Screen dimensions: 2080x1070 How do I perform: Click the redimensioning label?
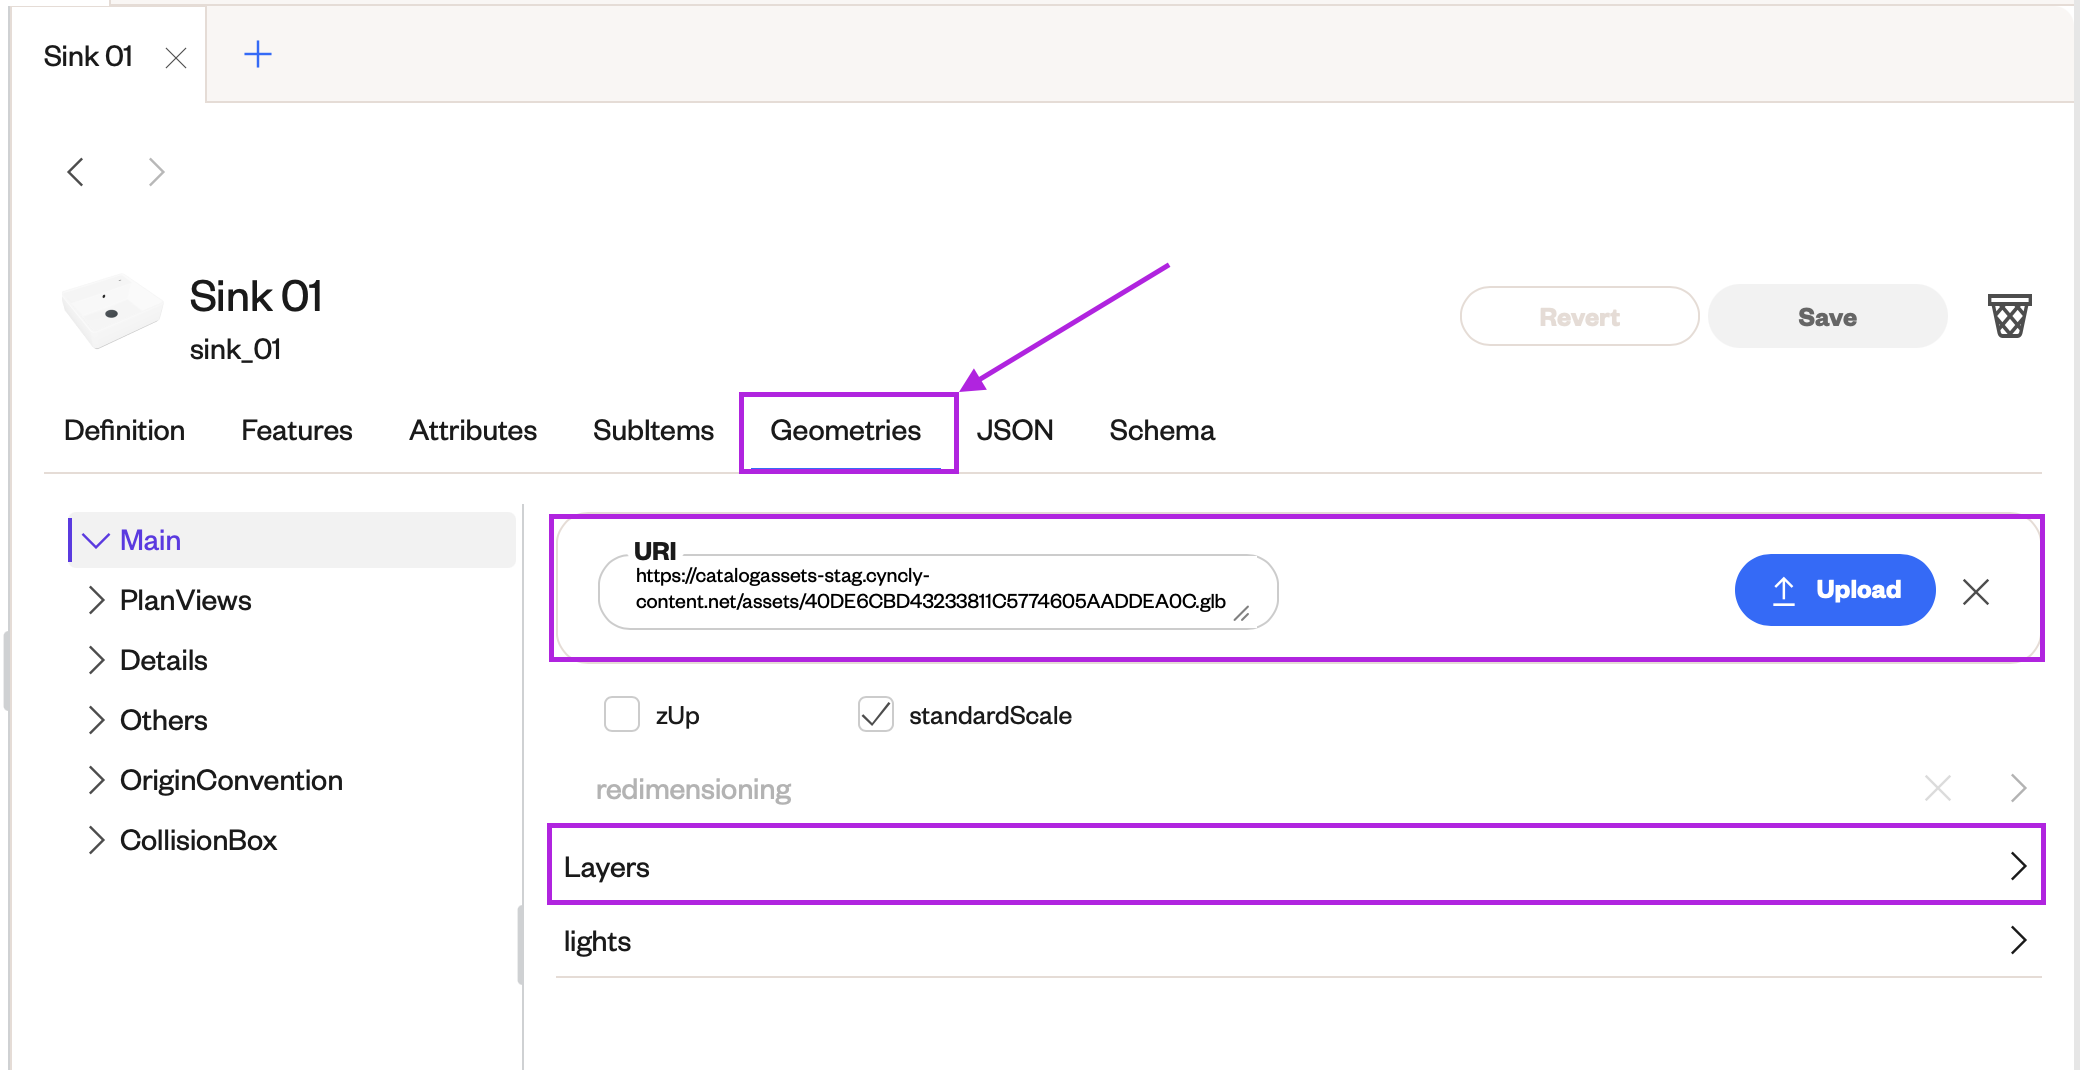coord(693,789)
